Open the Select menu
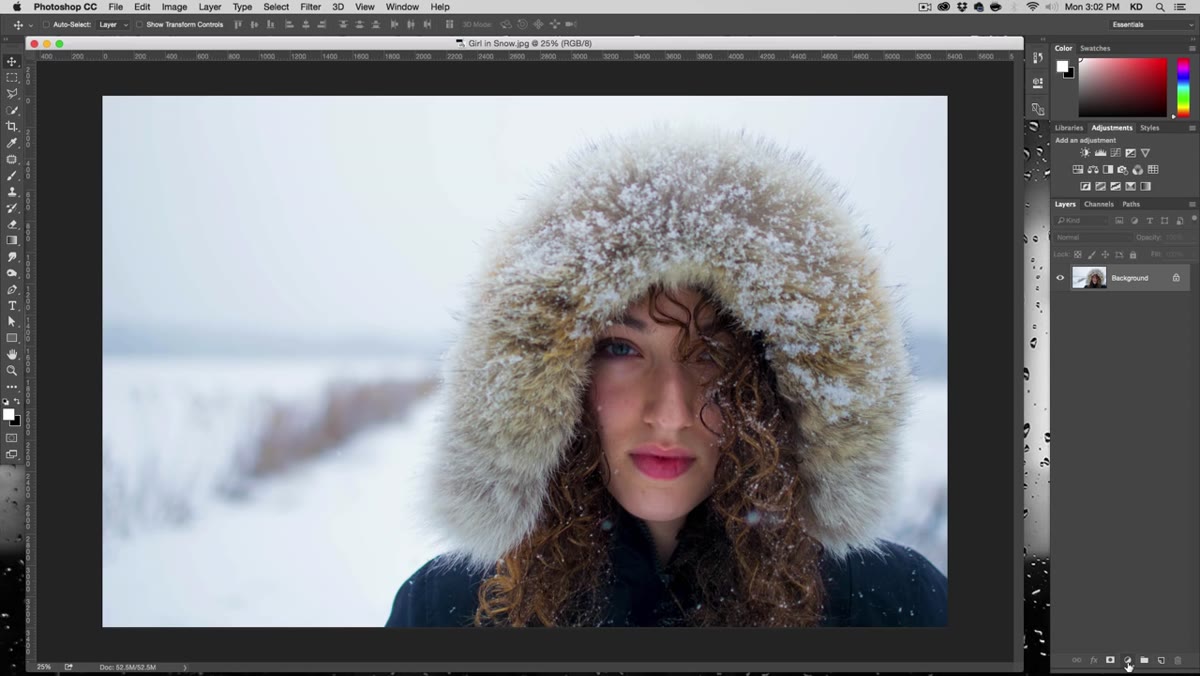The height and width of the screenshot is (676, 1200). pyautogui.click(x=276, y=7)
